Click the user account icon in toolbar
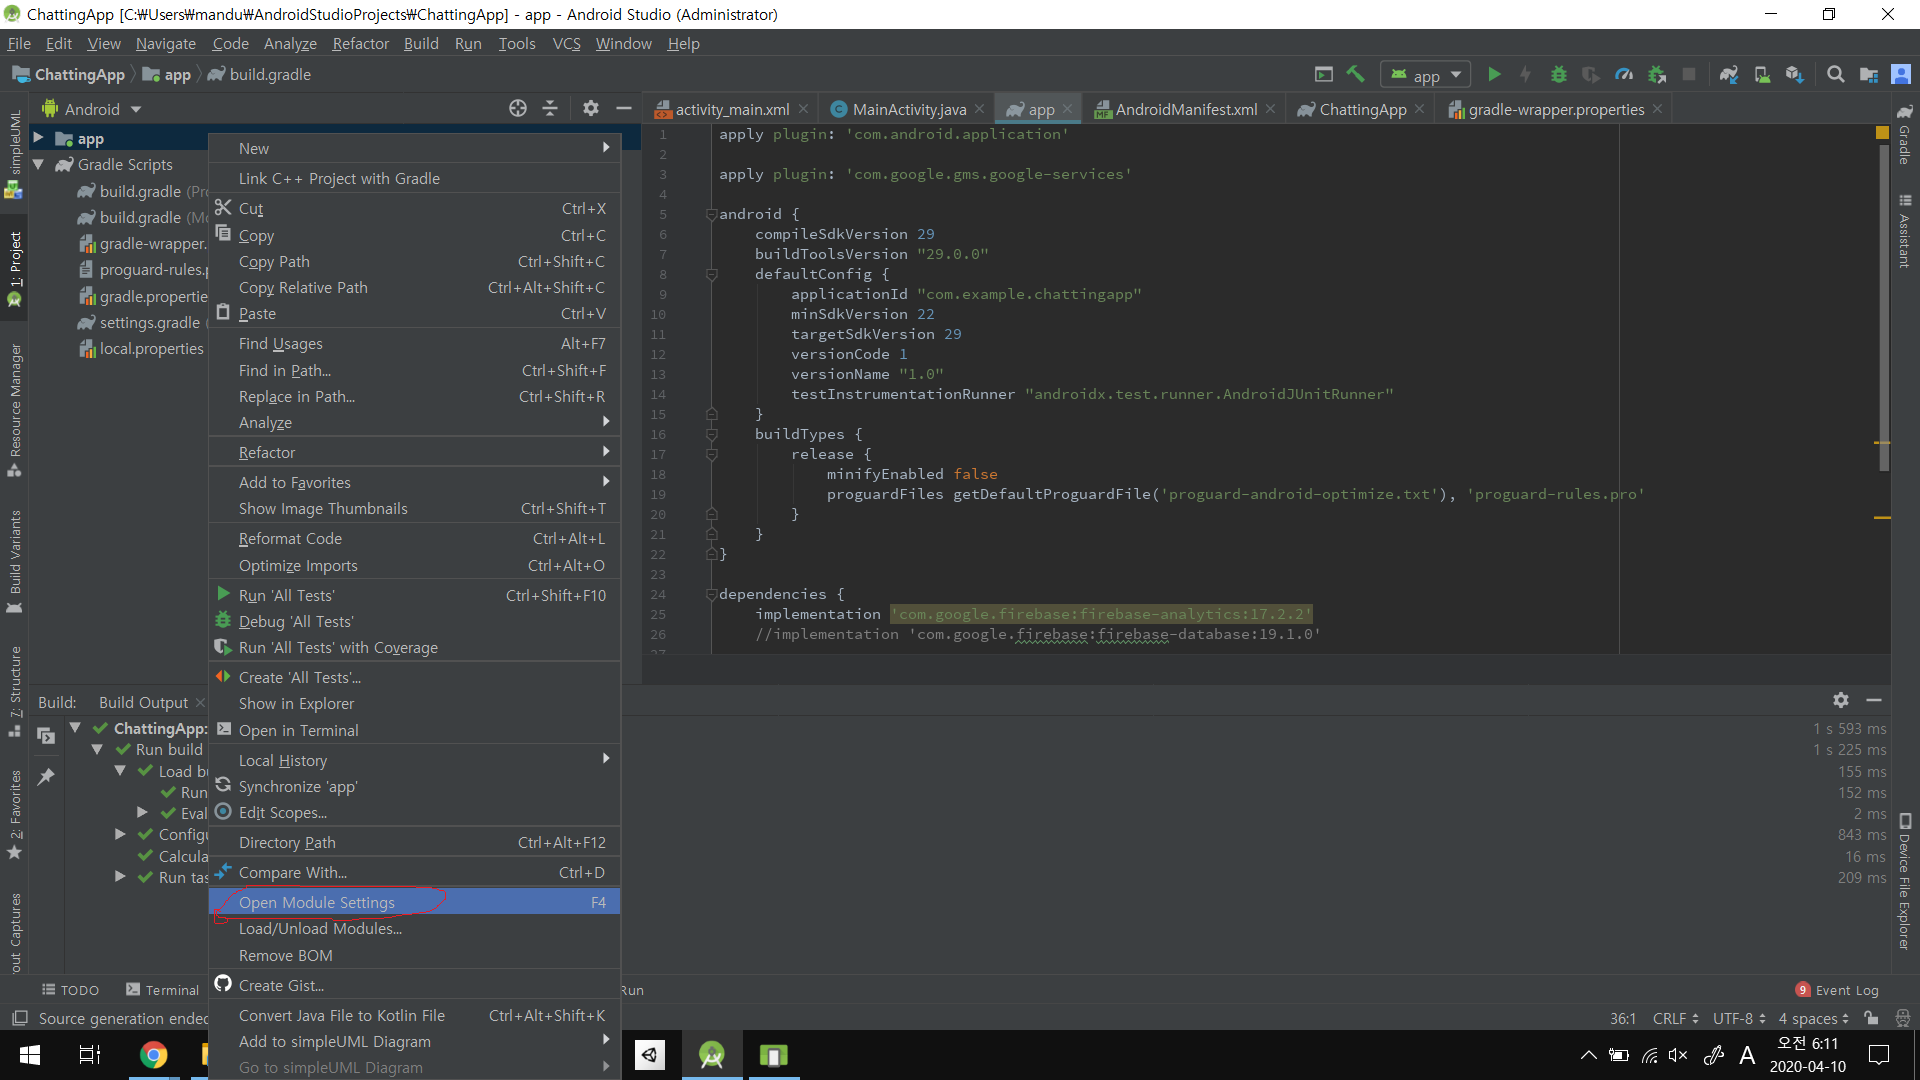 [1901, 74]
